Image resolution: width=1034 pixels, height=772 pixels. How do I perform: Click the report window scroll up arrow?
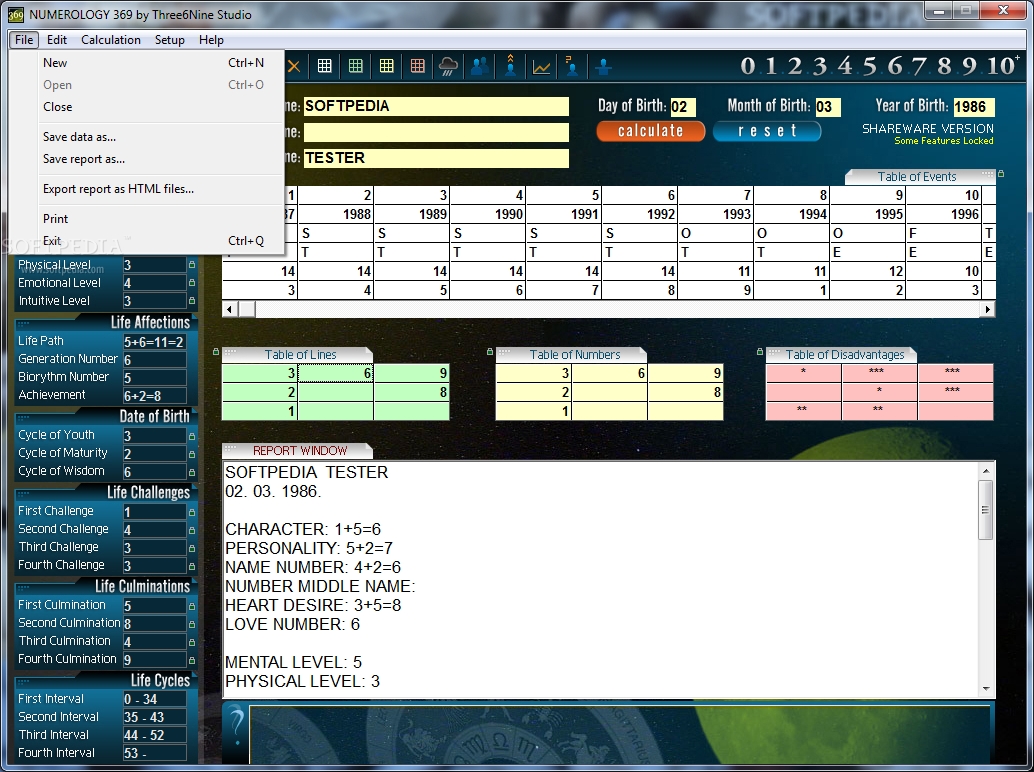(986, 471)
